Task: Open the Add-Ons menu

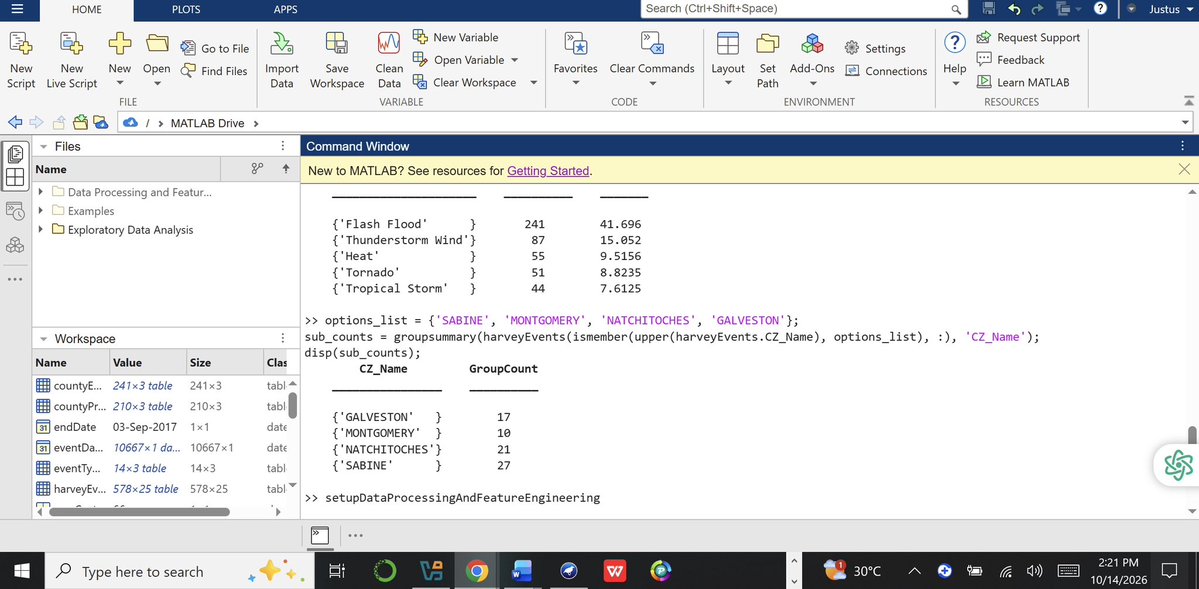Action: [812, 61]
